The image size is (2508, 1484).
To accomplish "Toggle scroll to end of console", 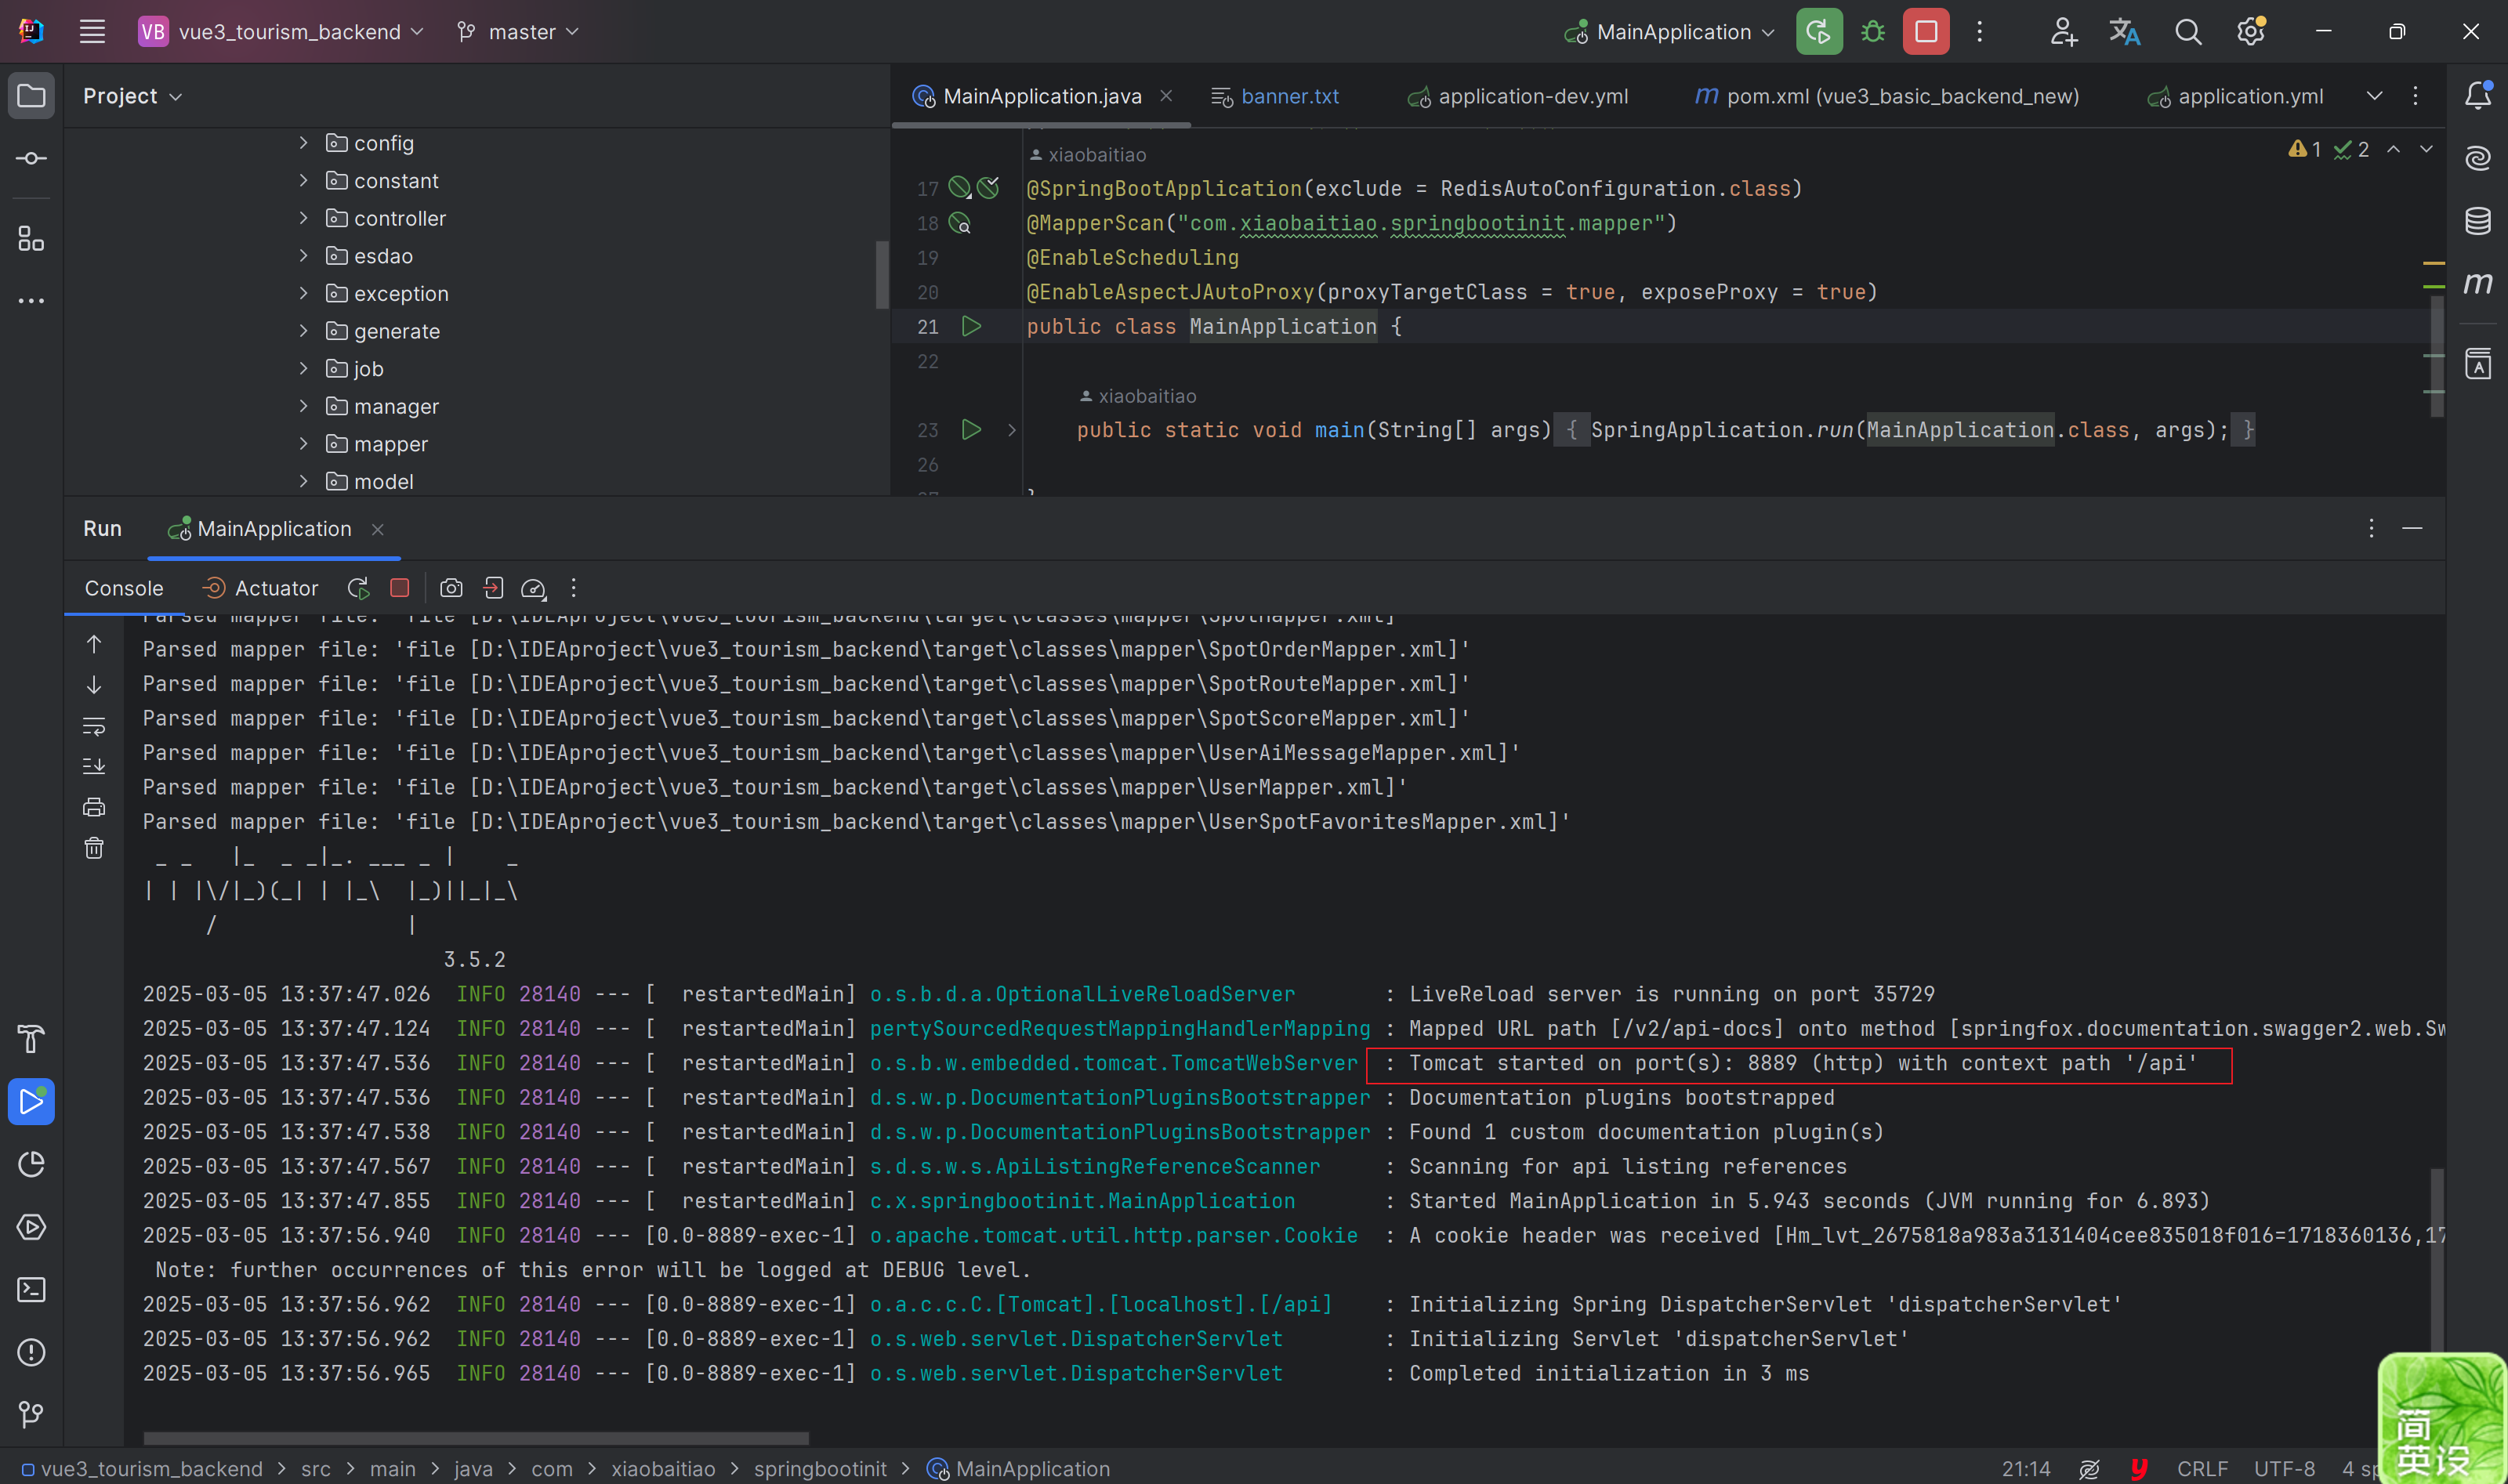I will point(94,766).
